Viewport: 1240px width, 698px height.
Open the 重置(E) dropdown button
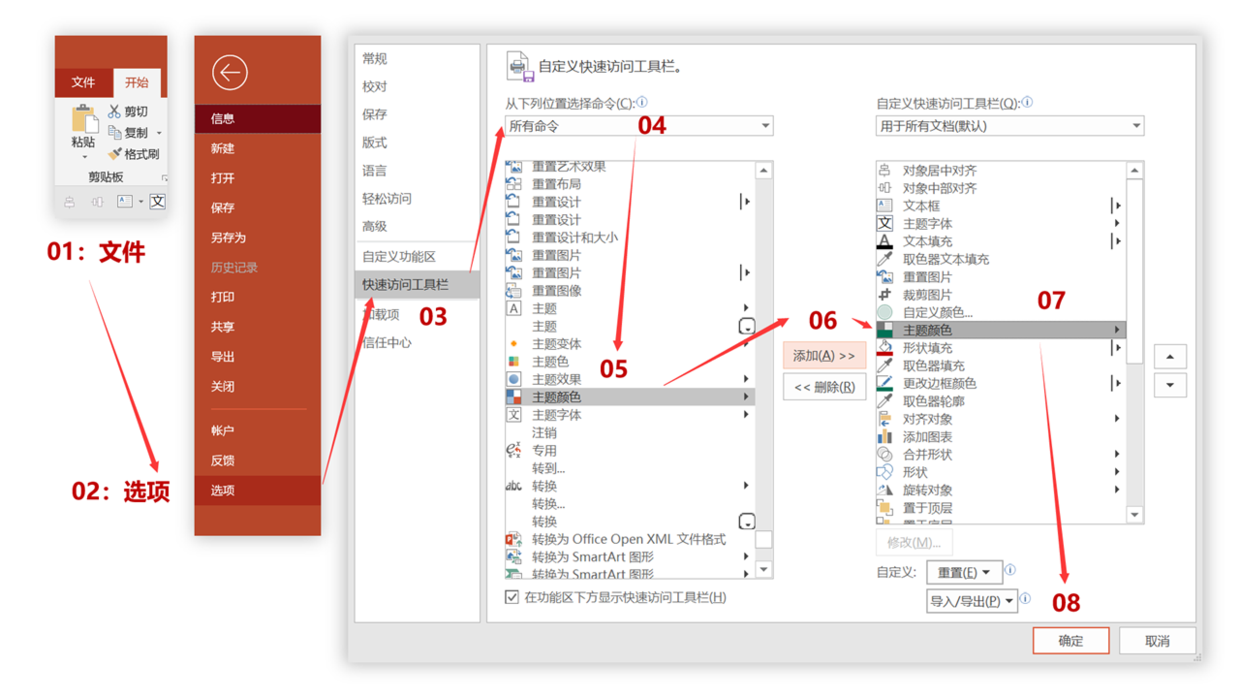point(964,572)
